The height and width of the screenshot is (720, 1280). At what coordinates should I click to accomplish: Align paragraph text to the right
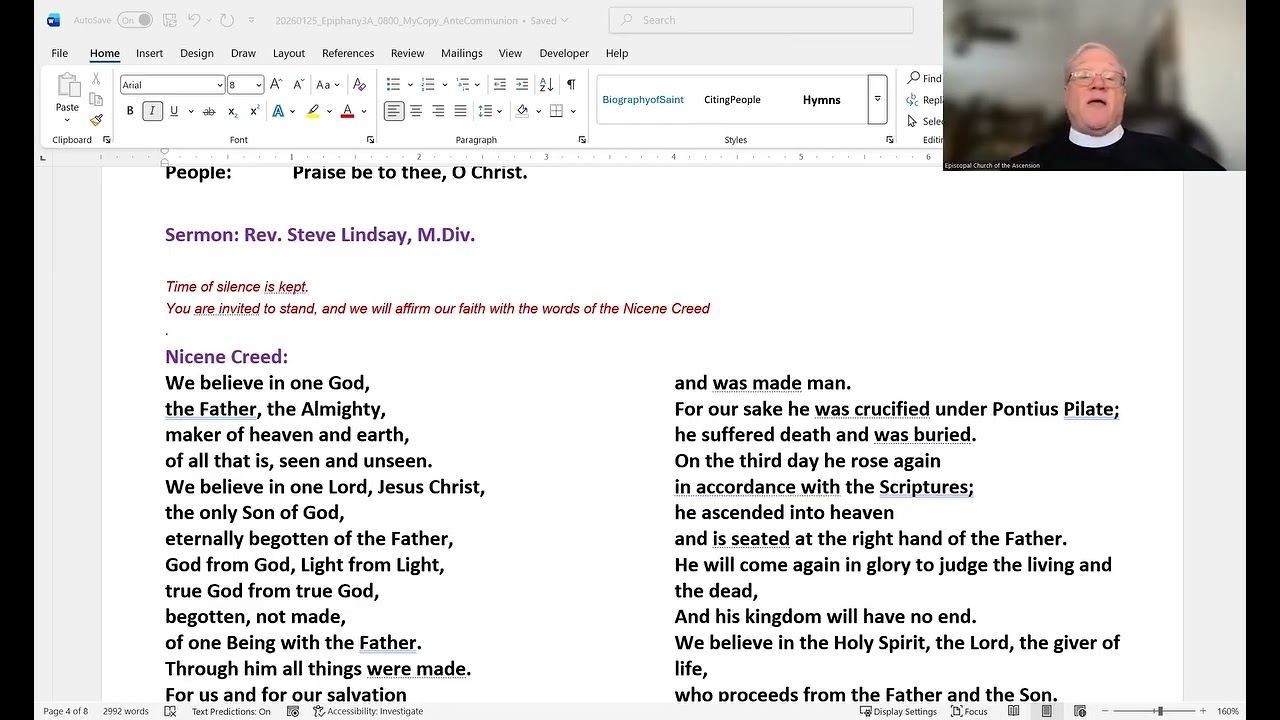coord(438,111)
